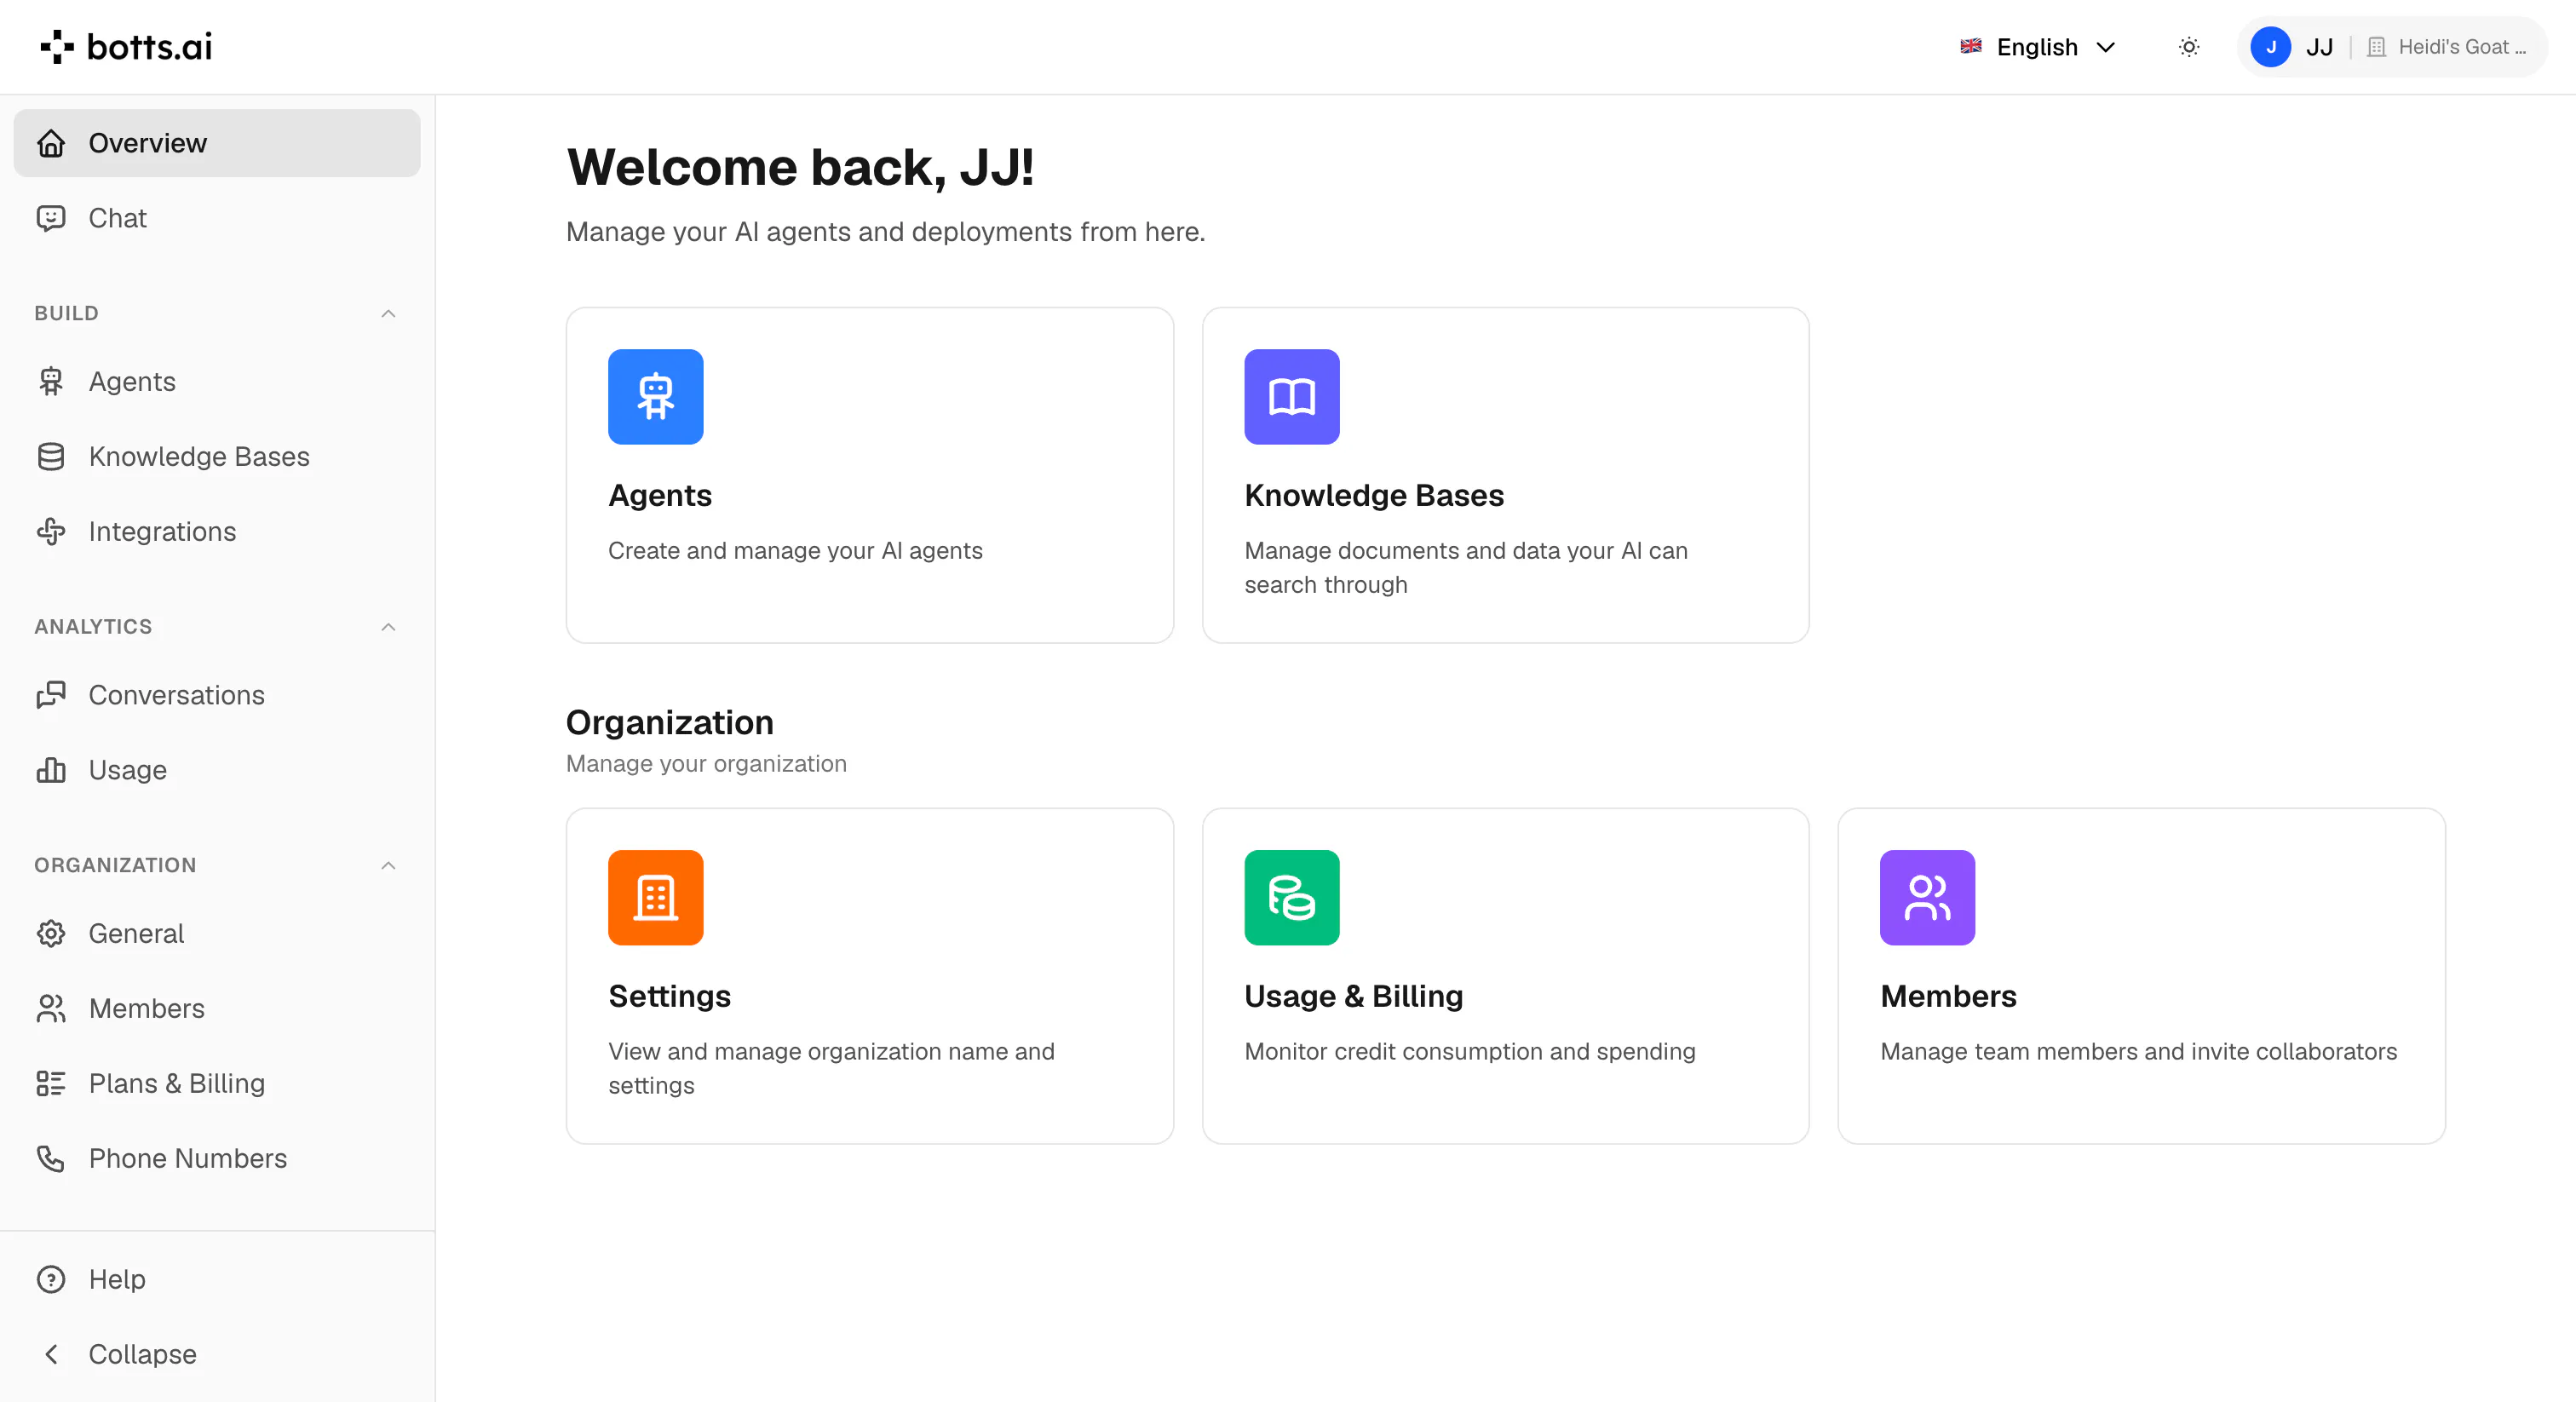
Task: Open the Usage analytics page in sidebar
Action: pos(217,770)
